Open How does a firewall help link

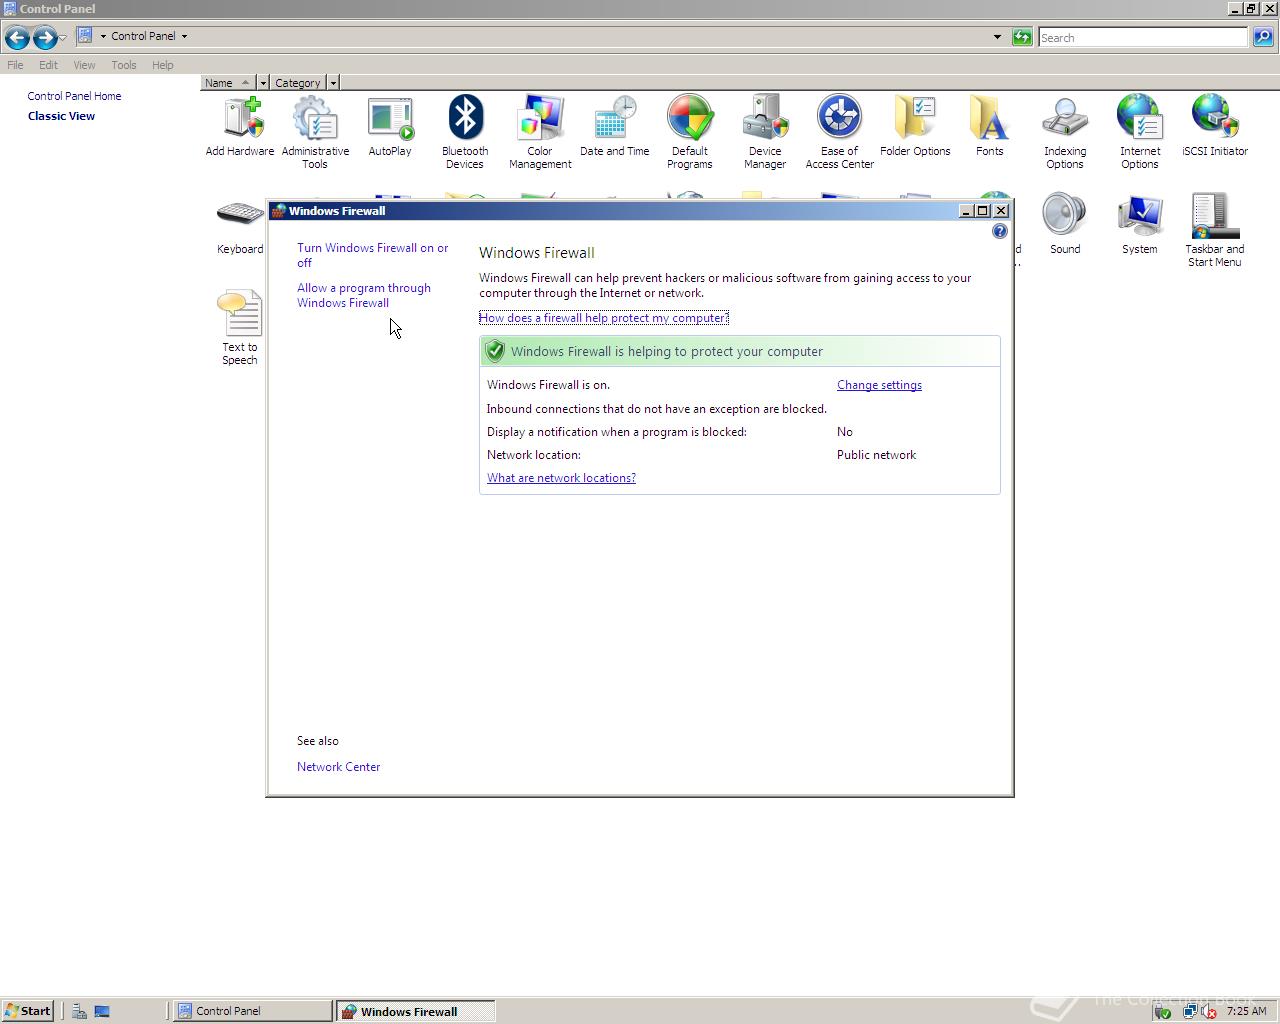[604, 318]
